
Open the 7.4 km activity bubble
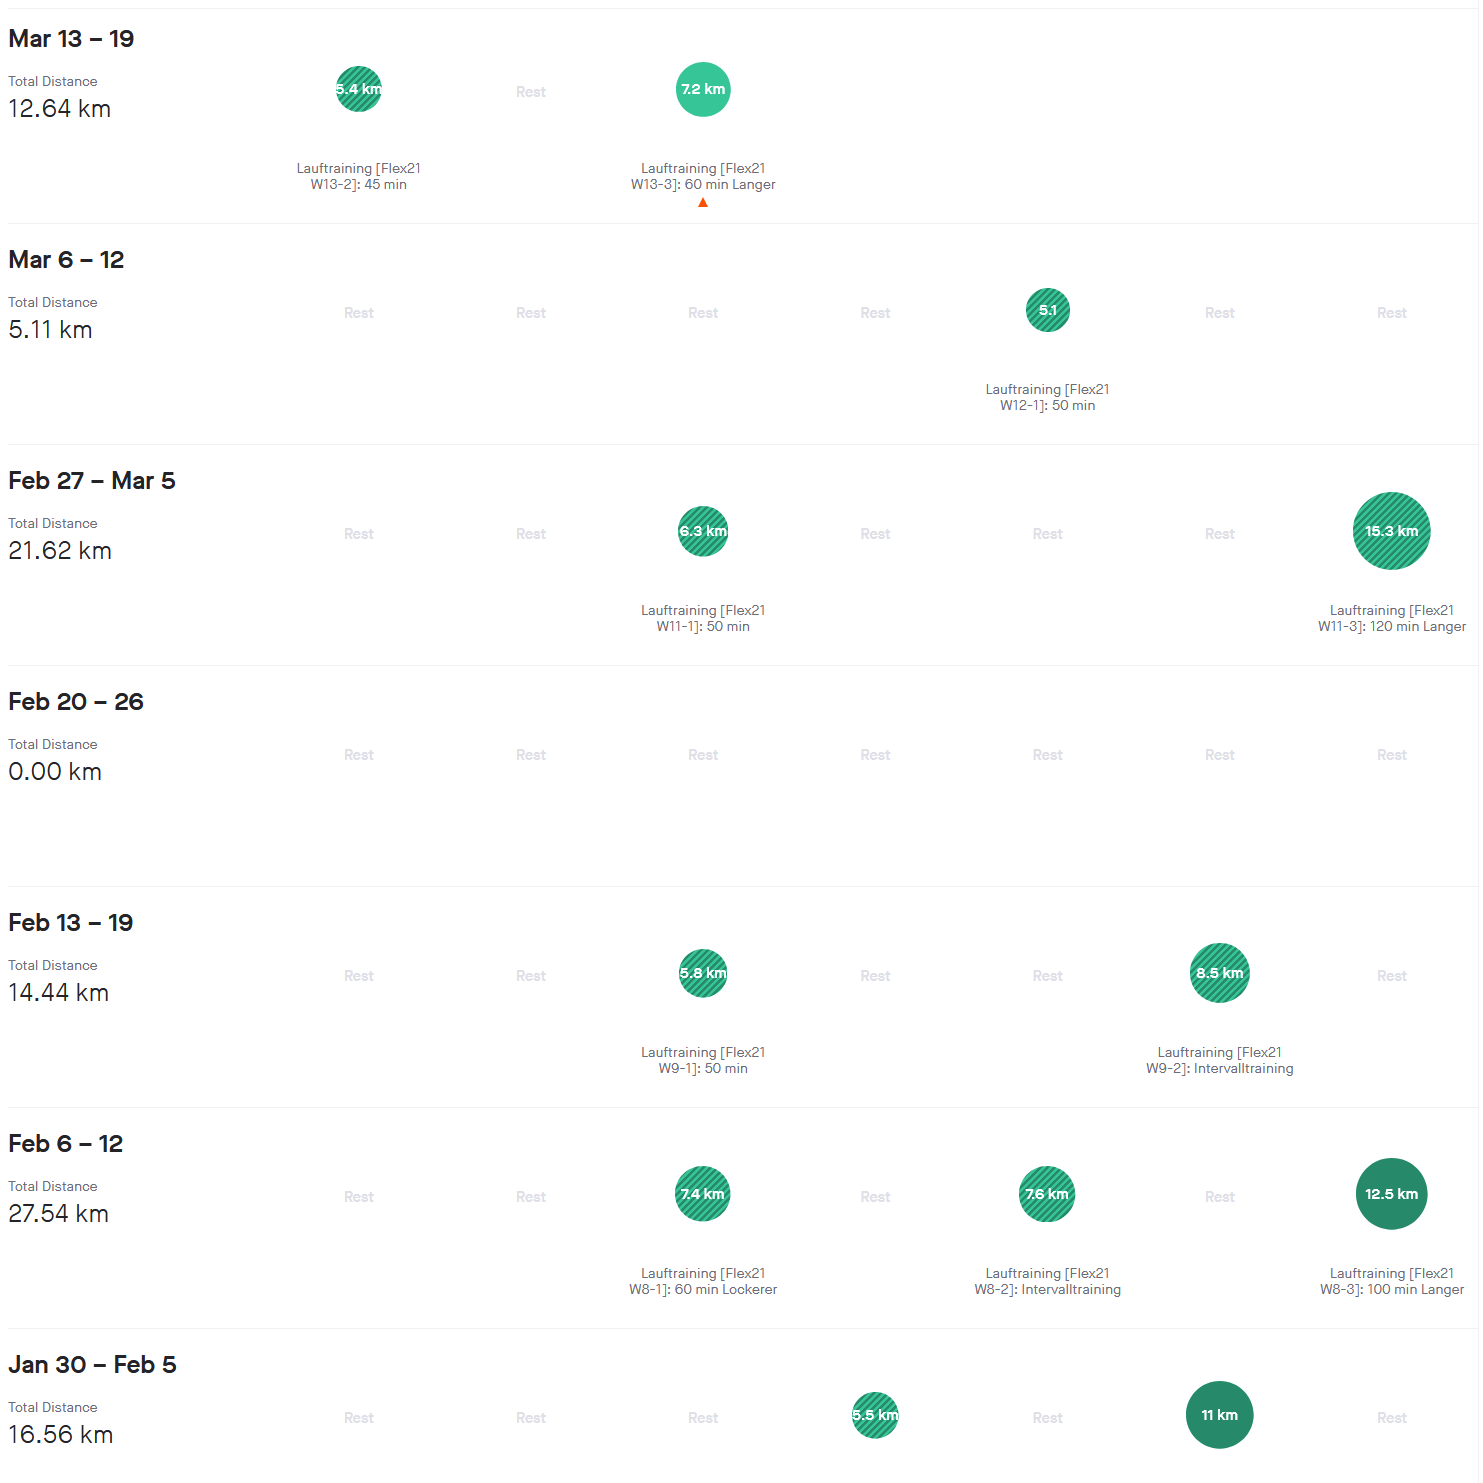[703, 1194]
